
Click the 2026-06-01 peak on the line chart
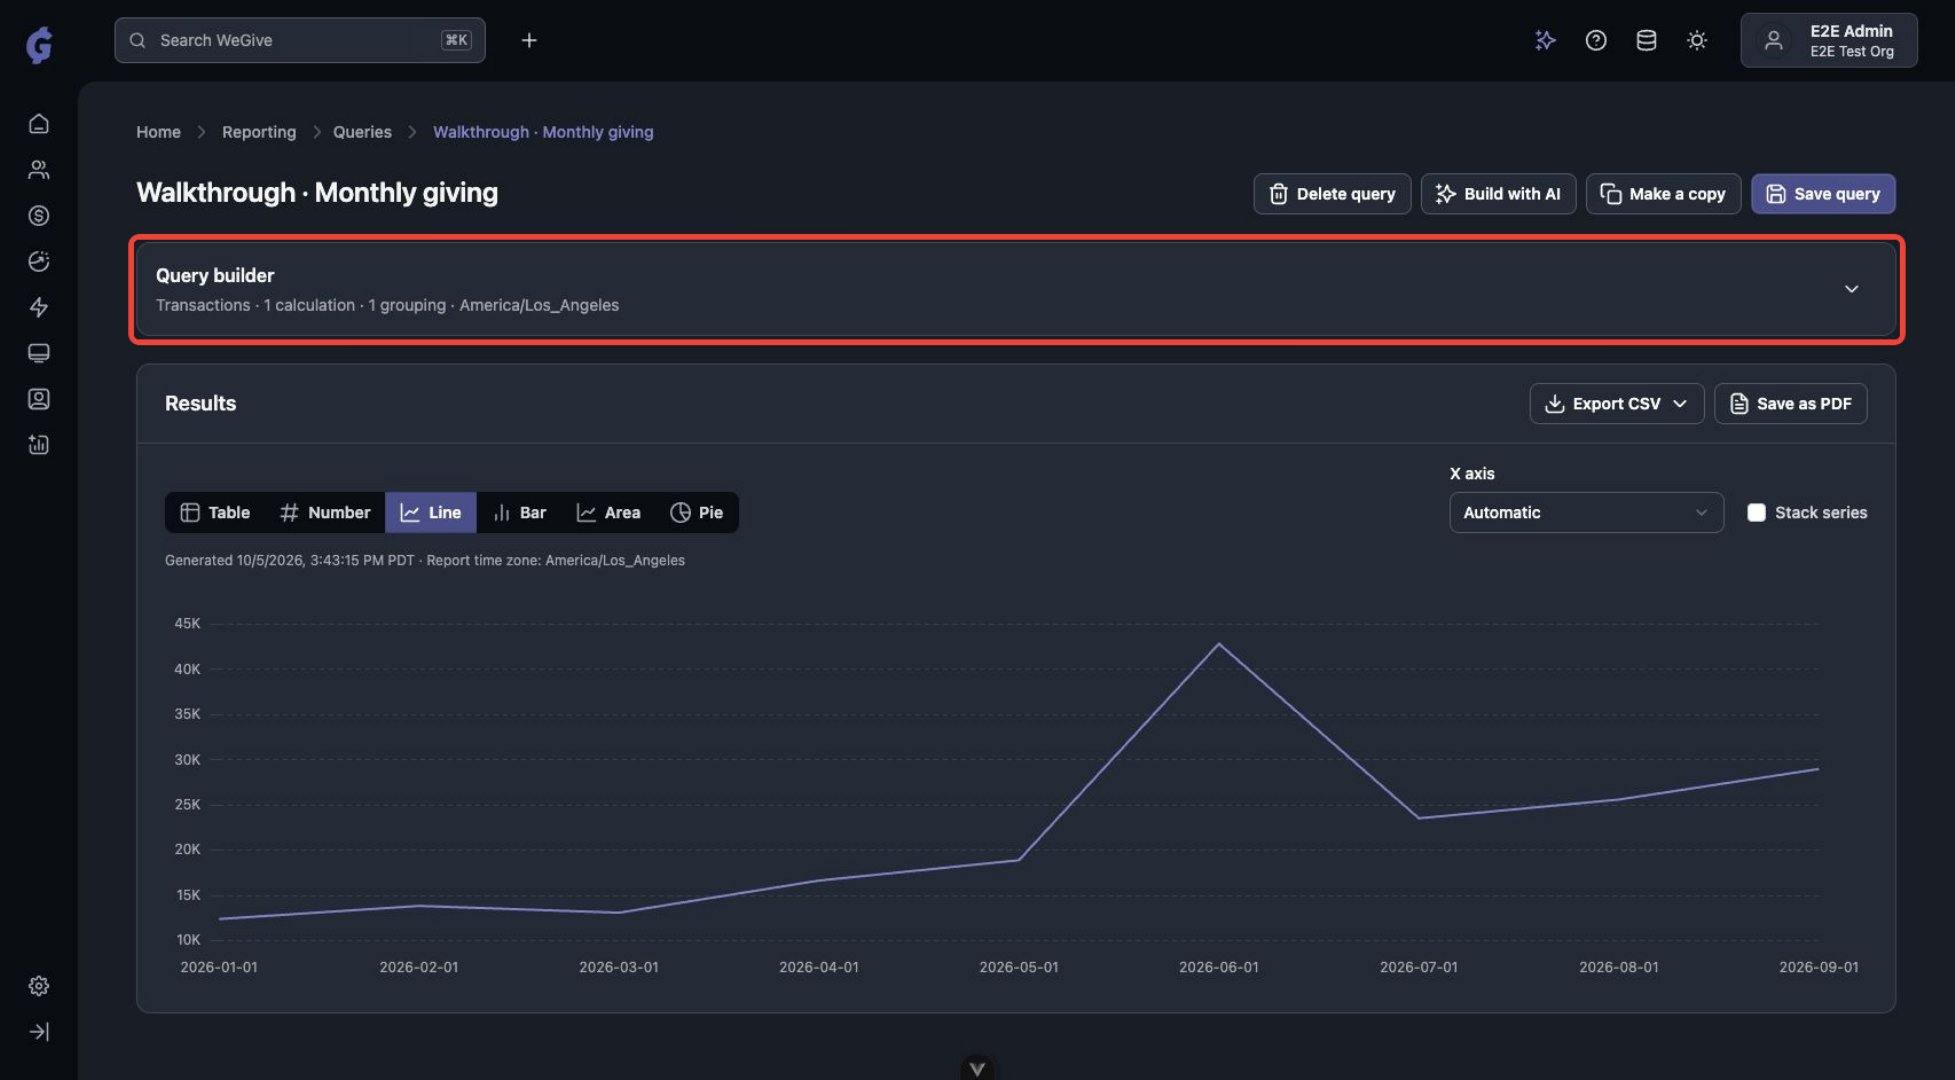1218,644
